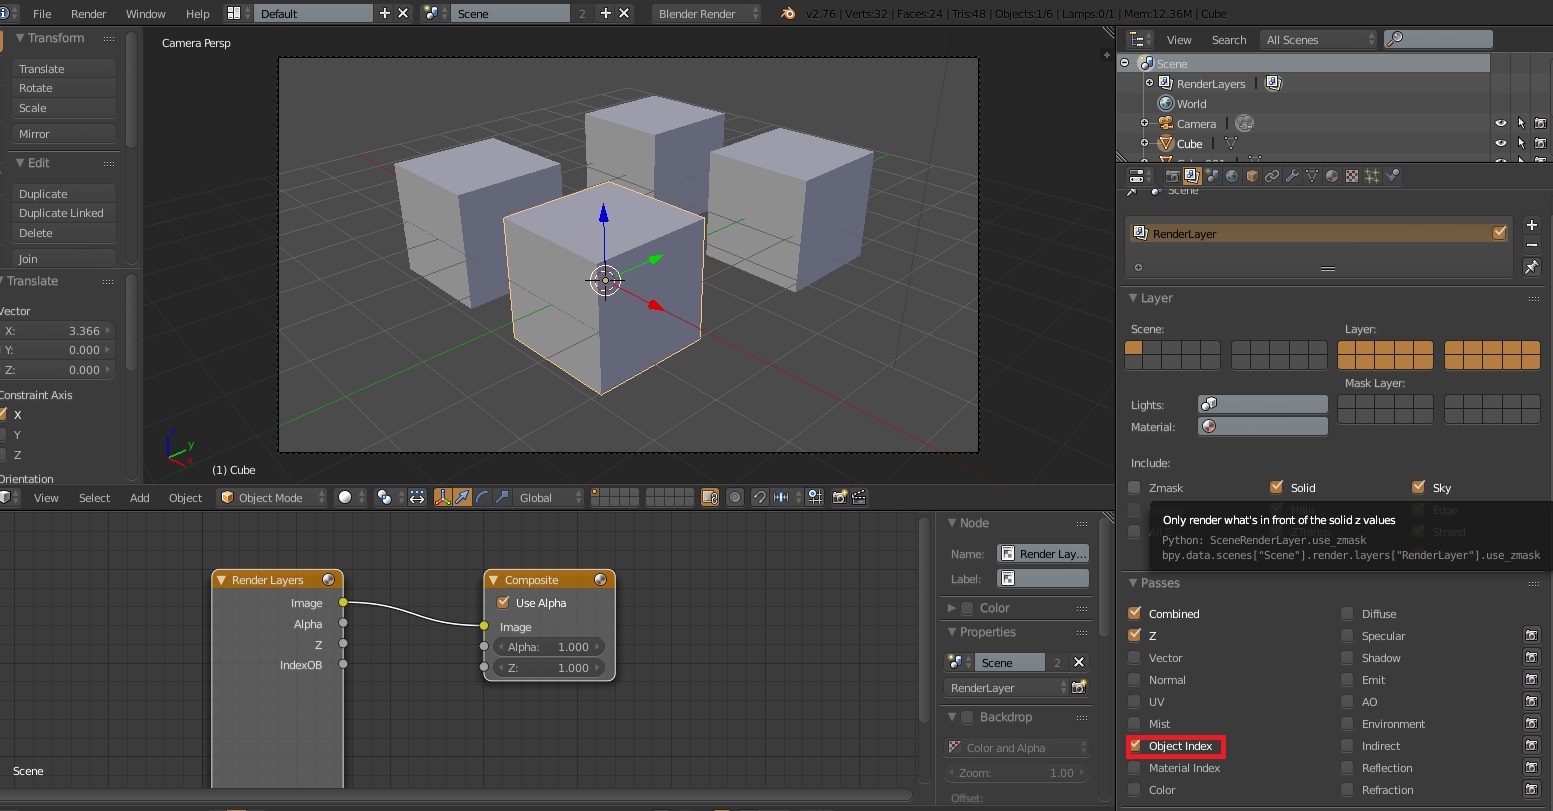
Task: Open the Render properties tab camera icon
Action: 1173,176
